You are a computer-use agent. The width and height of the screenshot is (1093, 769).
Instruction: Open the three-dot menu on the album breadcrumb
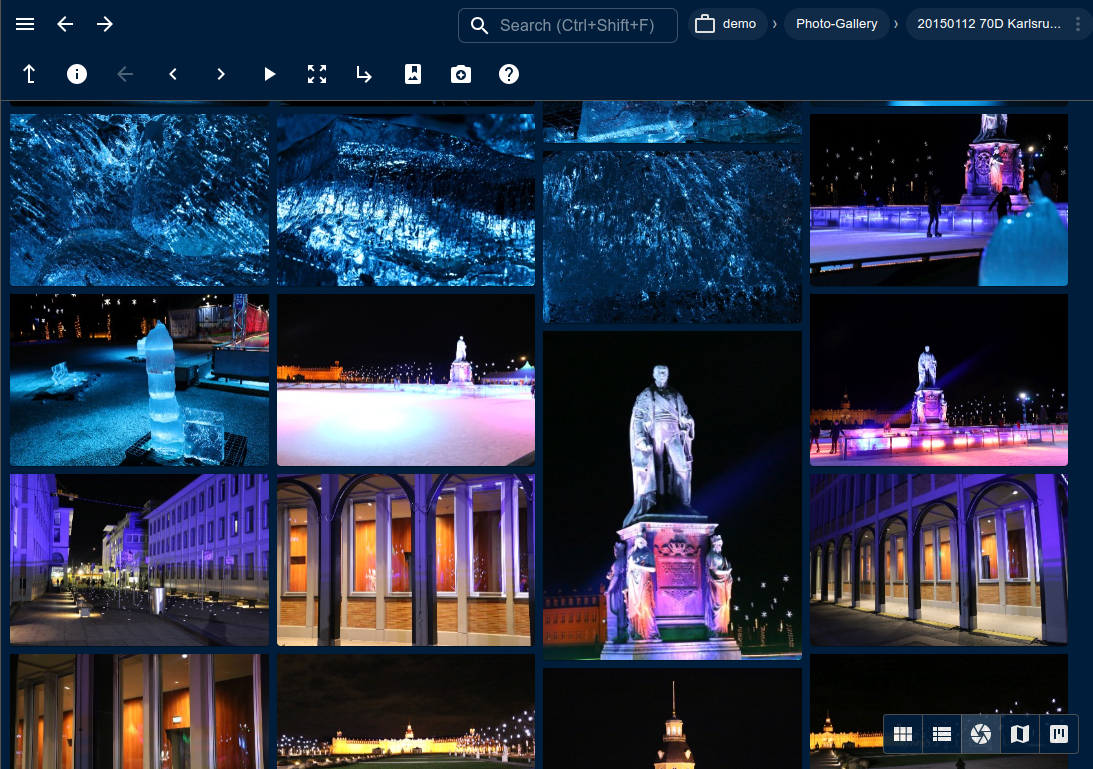tap(1077, 24)
